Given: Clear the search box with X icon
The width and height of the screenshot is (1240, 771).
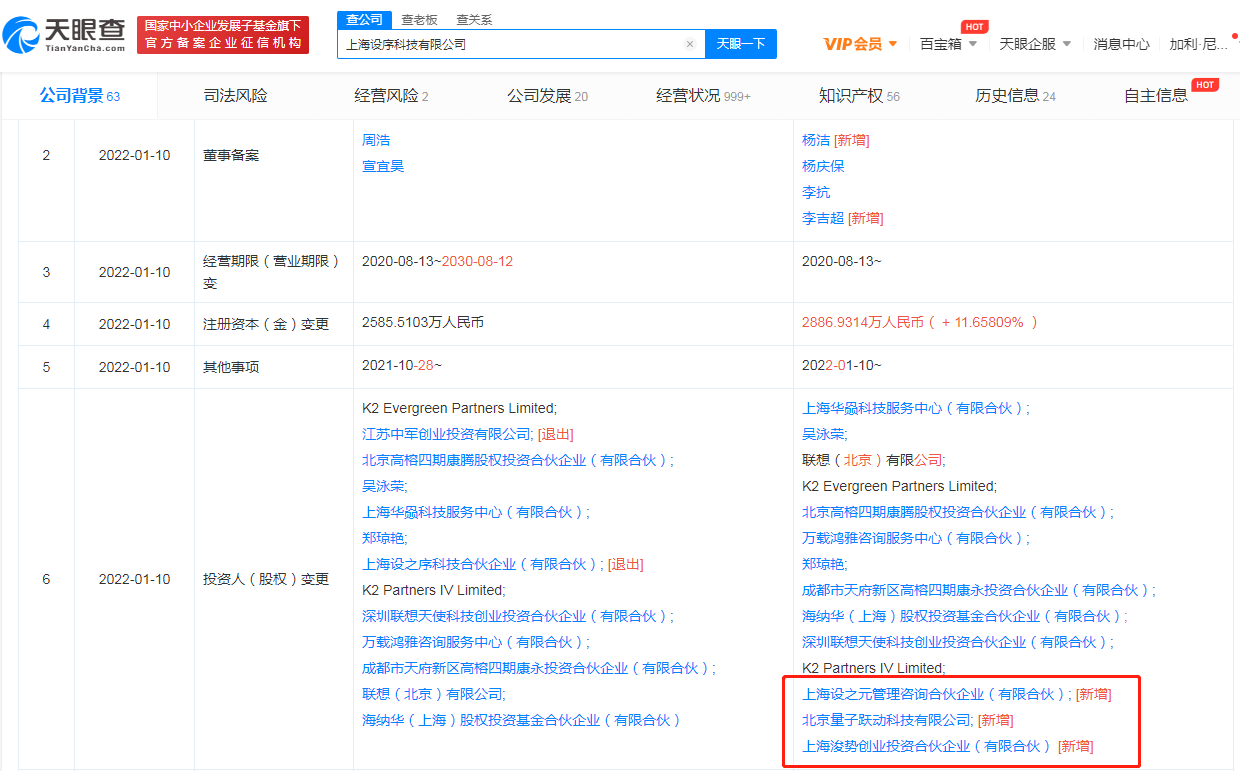Looking at the screenshot, I should (689, 44).
